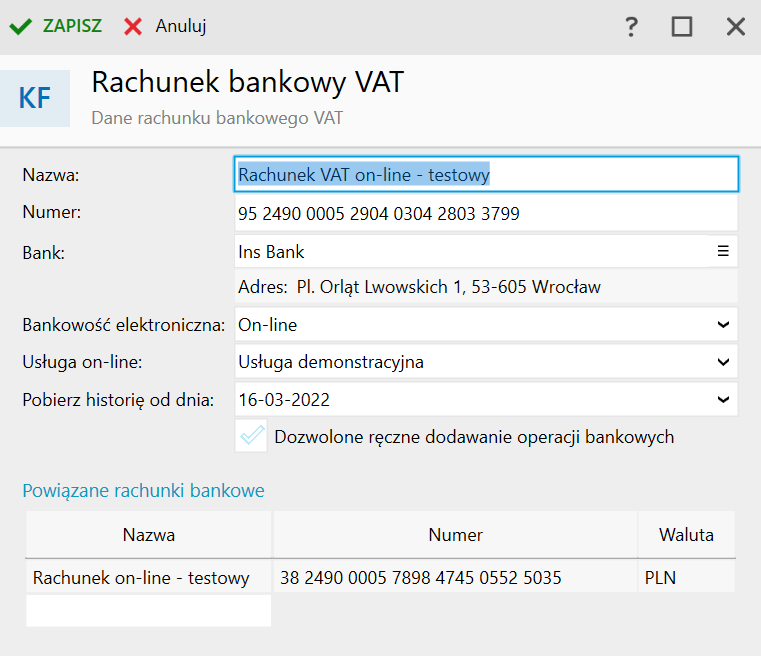Screen dimensions: 761x656
Task: Click into the Nazwa input field
Action: [486, 174]
